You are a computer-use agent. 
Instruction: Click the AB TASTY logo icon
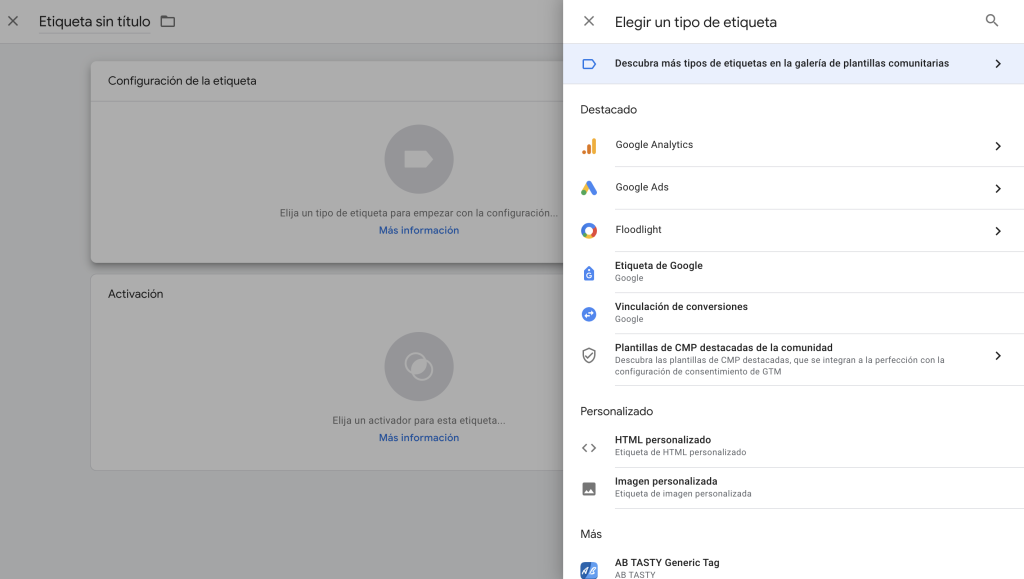588,570
